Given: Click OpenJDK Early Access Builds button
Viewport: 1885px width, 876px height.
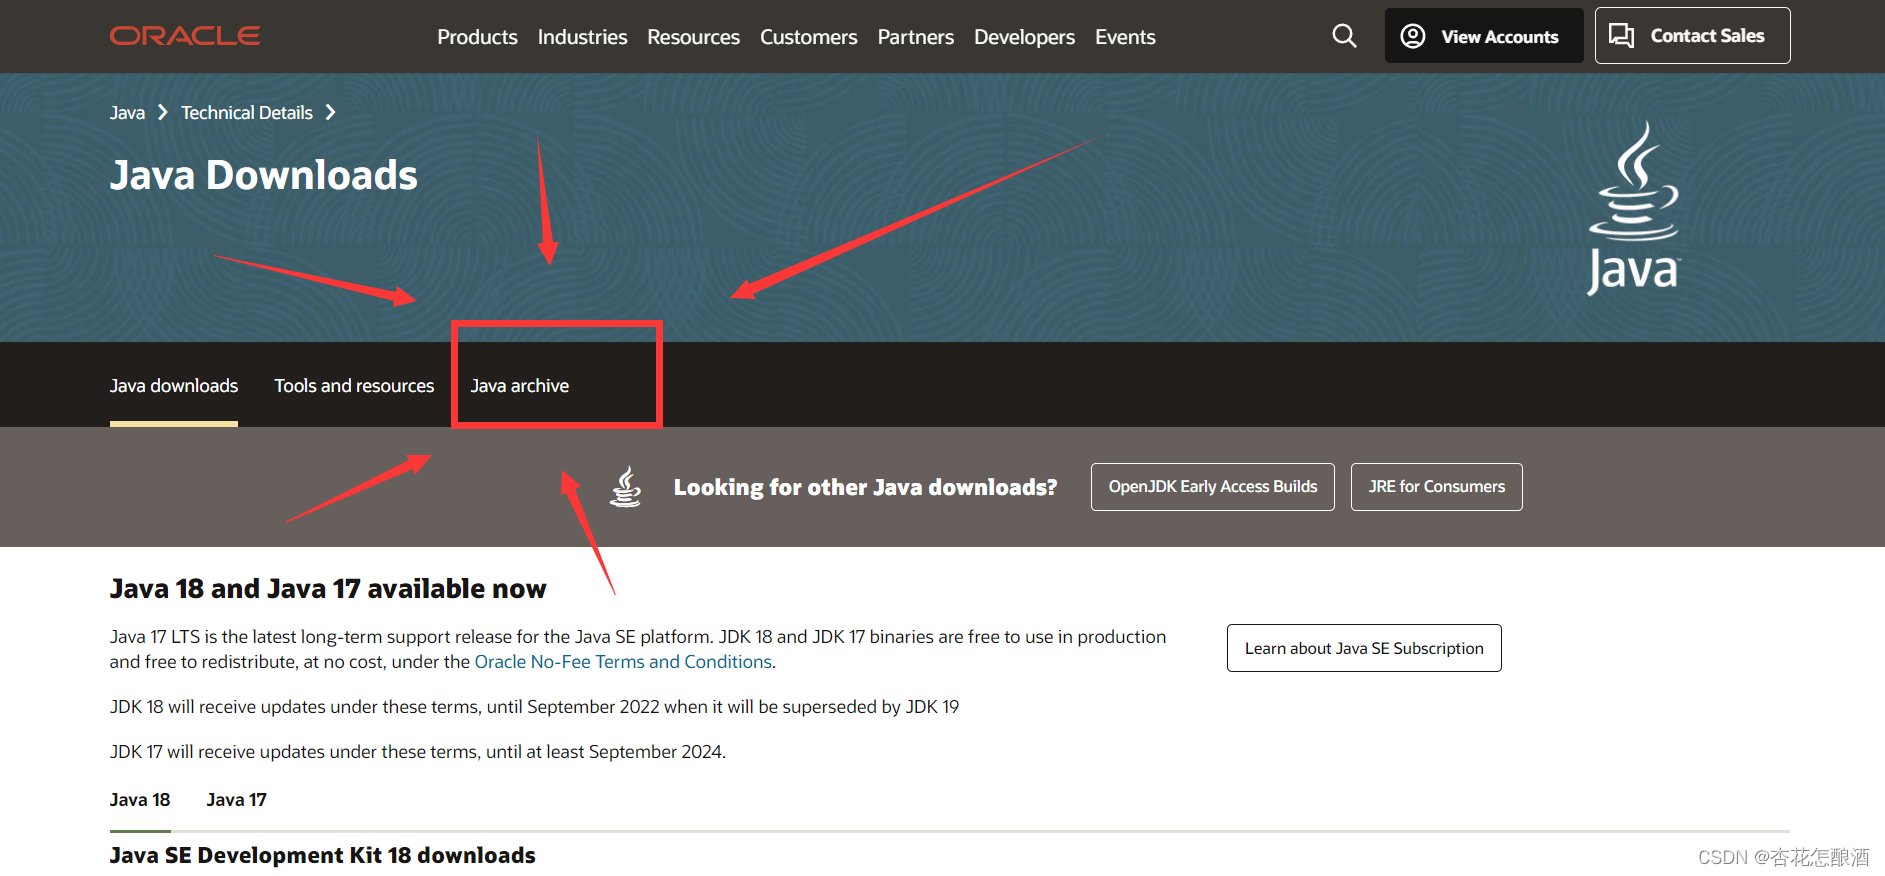Looking at the screenshot, I should point(1212,487).
